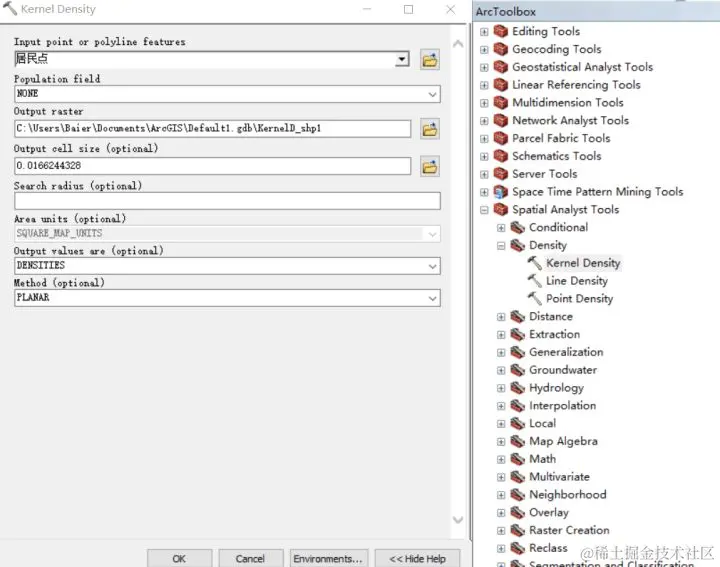
Task: Click the Output raster path field
Action: pos(213,129)
